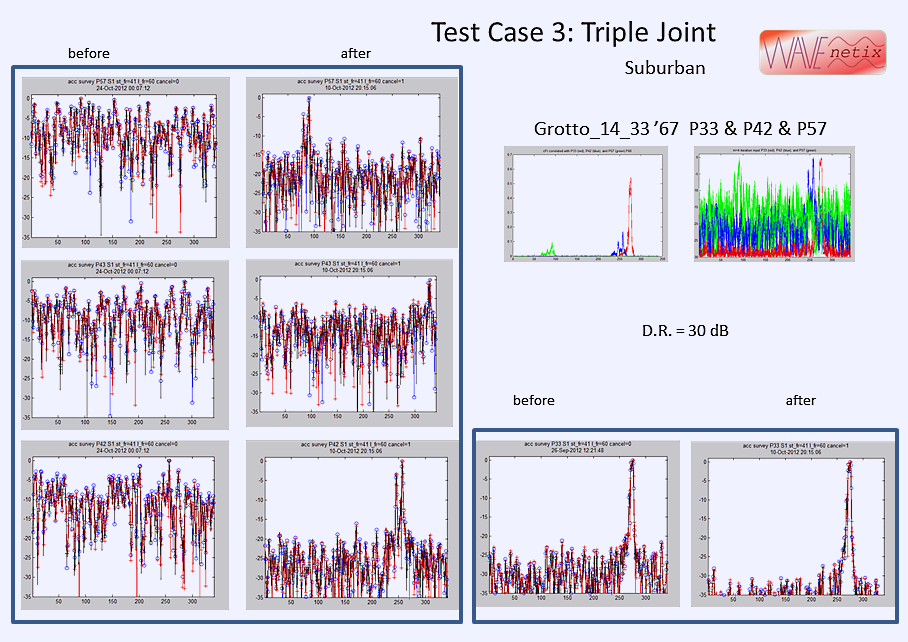
Task: Click the P42 after survey plot
Action: coord(349,525)
